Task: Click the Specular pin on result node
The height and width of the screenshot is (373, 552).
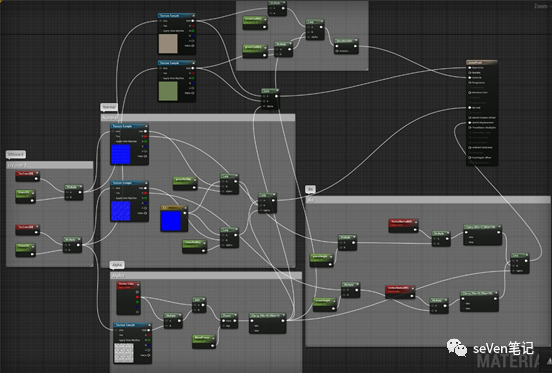Action: point(470,77)
